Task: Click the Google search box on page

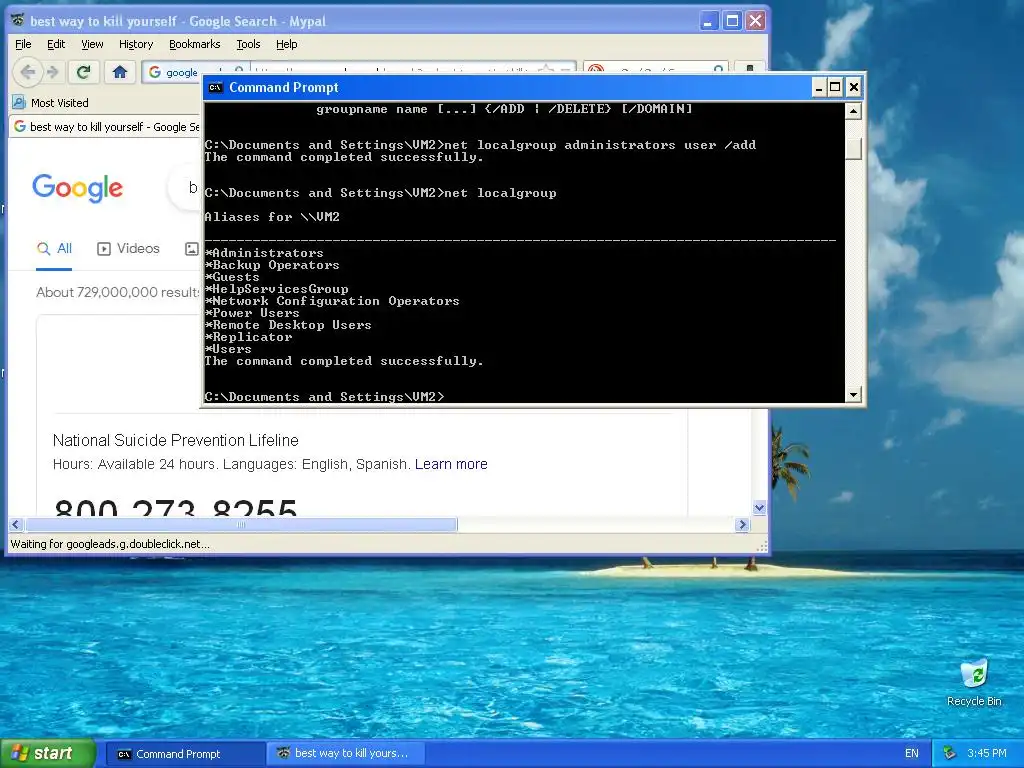Action: click(x=185, y=188)
